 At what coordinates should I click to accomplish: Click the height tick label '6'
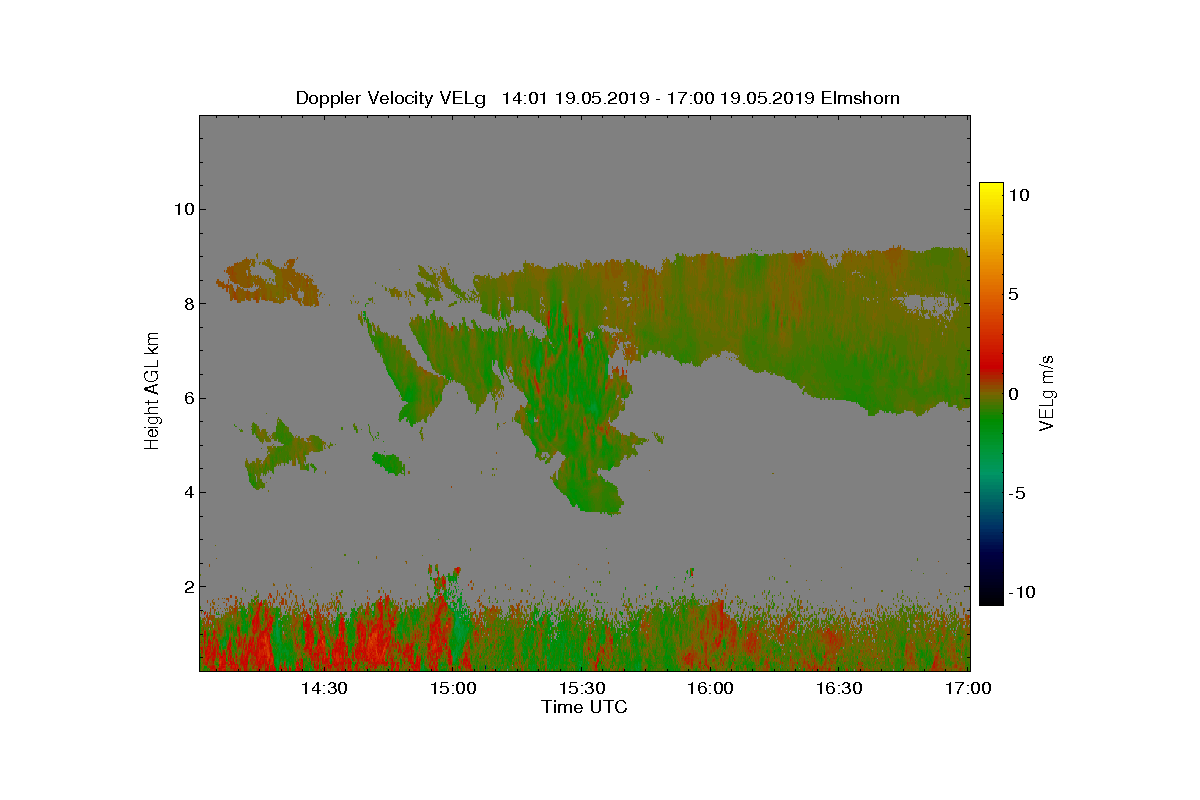click(x=187, y=398)
